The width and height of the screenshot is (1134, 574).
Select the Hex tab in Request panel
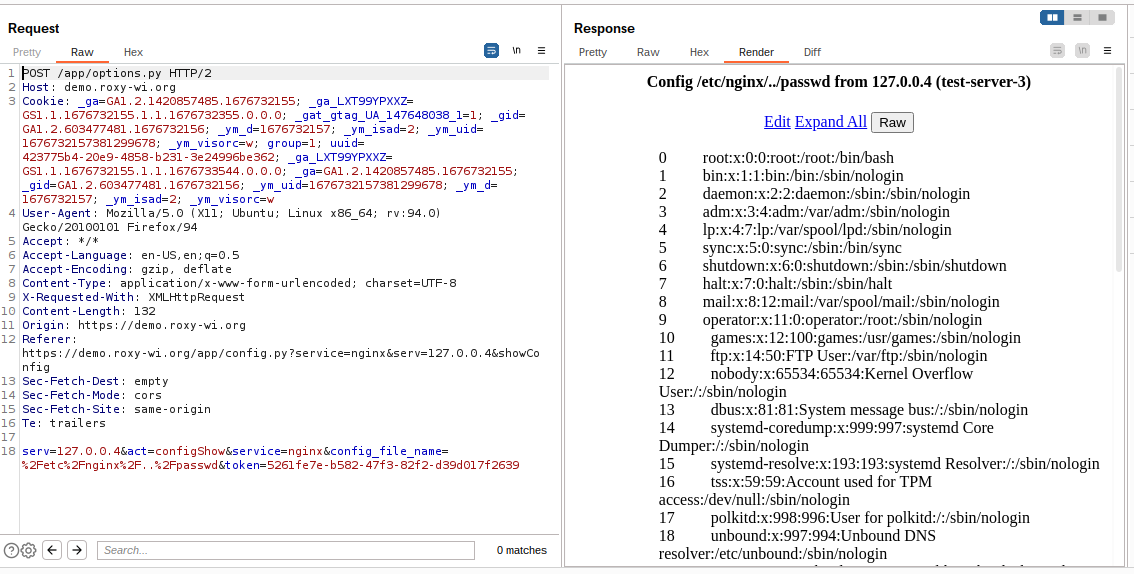point(133,52)
